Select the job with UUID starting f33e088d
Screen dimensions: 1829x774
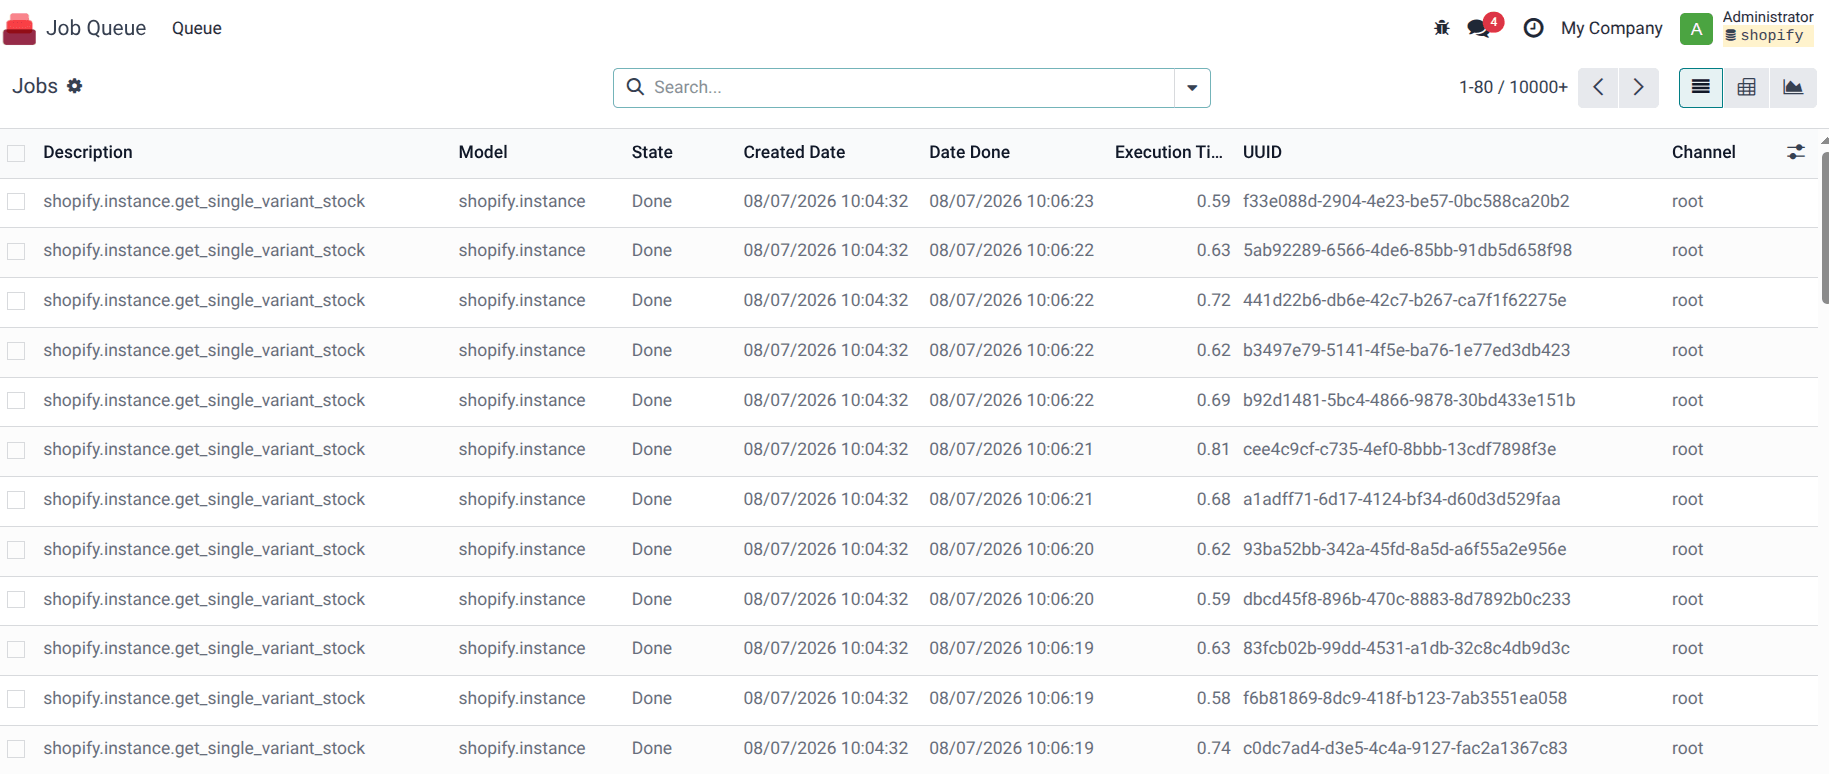pos(16,202)
